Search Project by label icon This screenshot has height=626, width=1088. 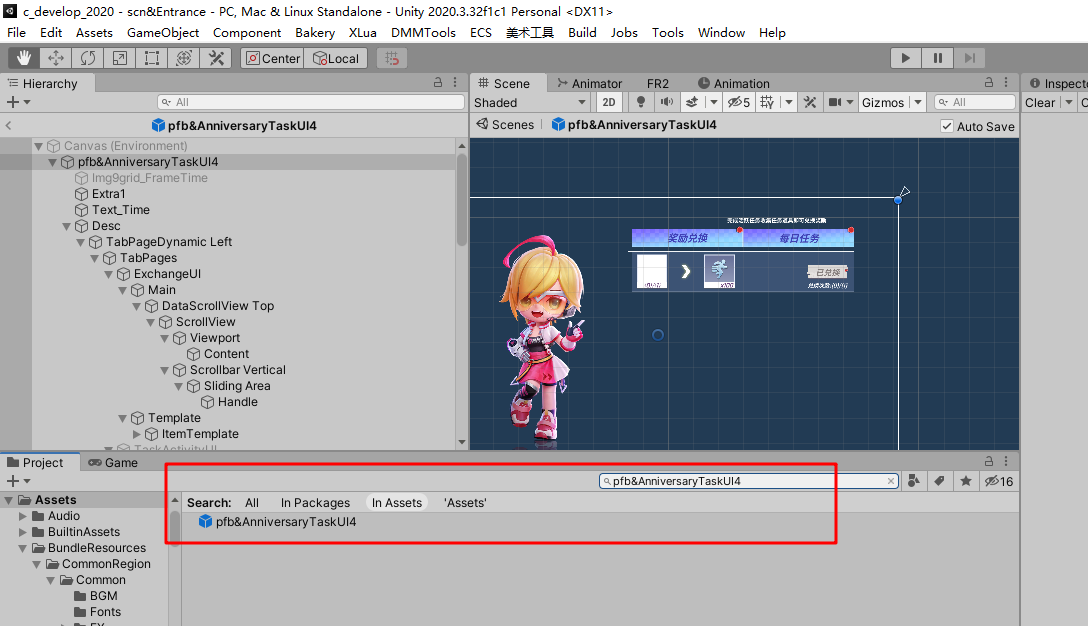point(940,482)
